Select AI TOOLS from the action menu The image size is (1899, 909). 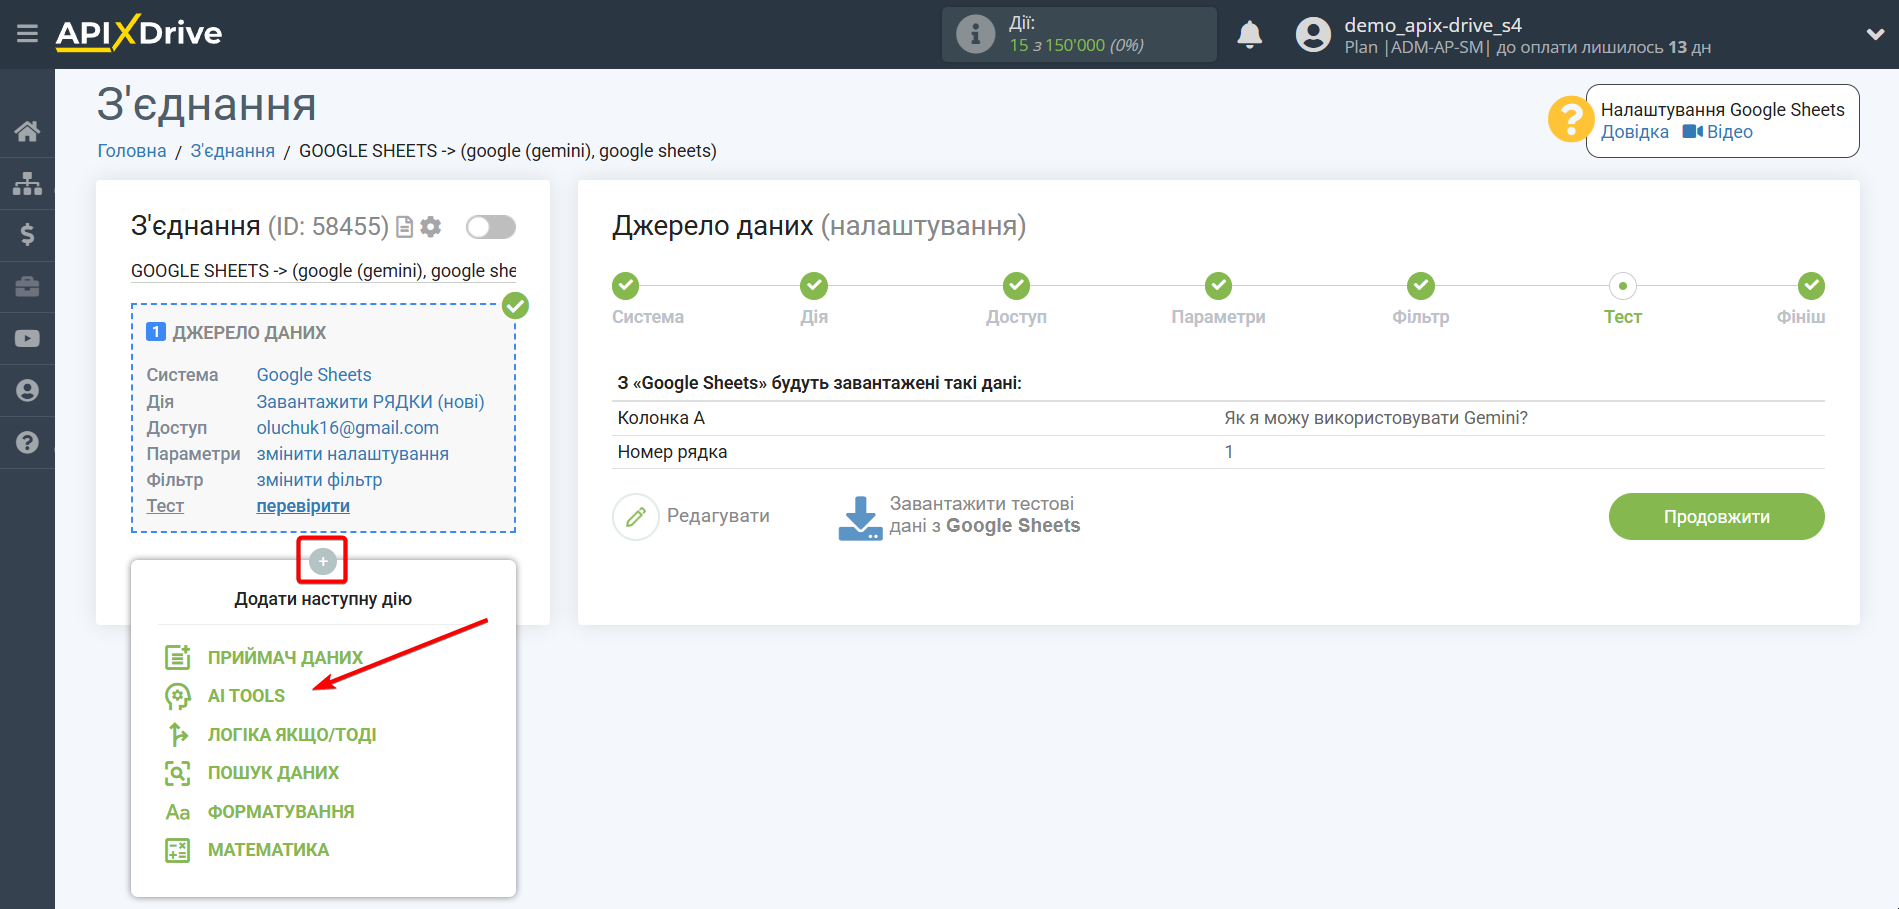click(246, 696)
